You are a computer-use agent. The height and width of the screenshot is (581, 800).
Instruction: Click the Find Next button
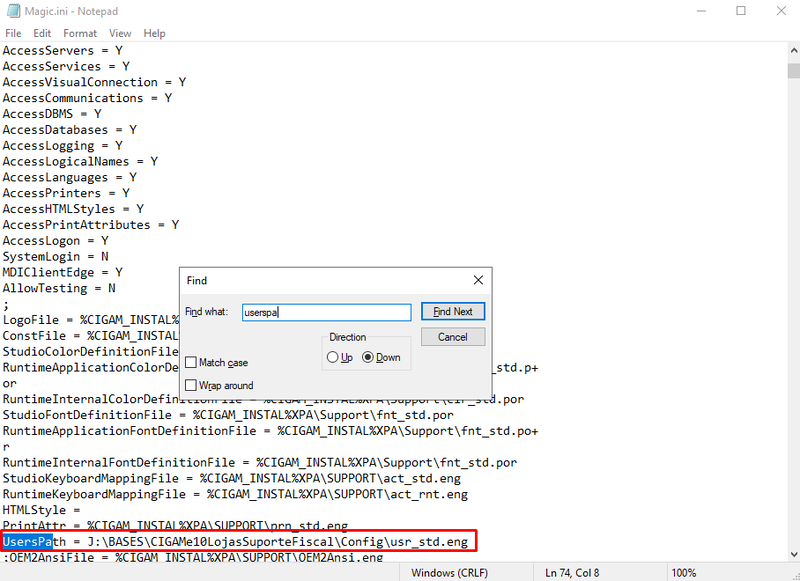click(453, 312)
